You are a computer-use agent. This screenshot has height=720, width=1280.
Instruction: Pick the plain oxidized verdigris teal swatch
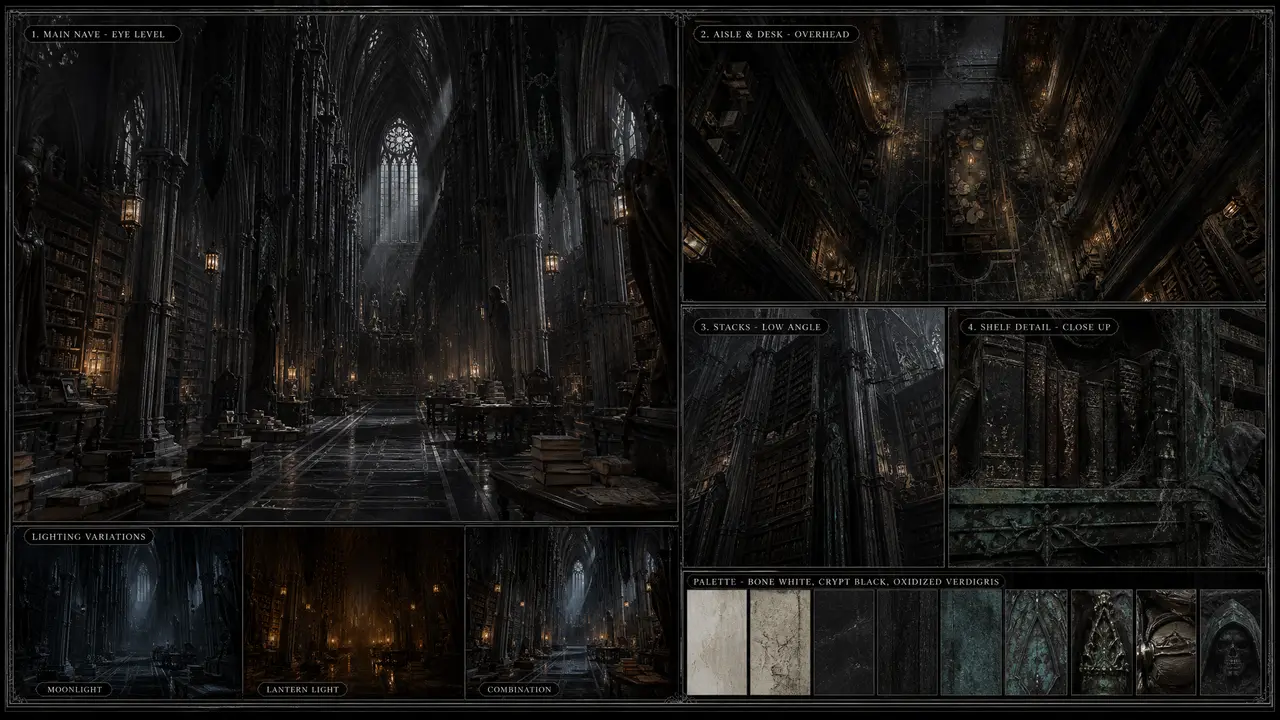coord(971,642)
